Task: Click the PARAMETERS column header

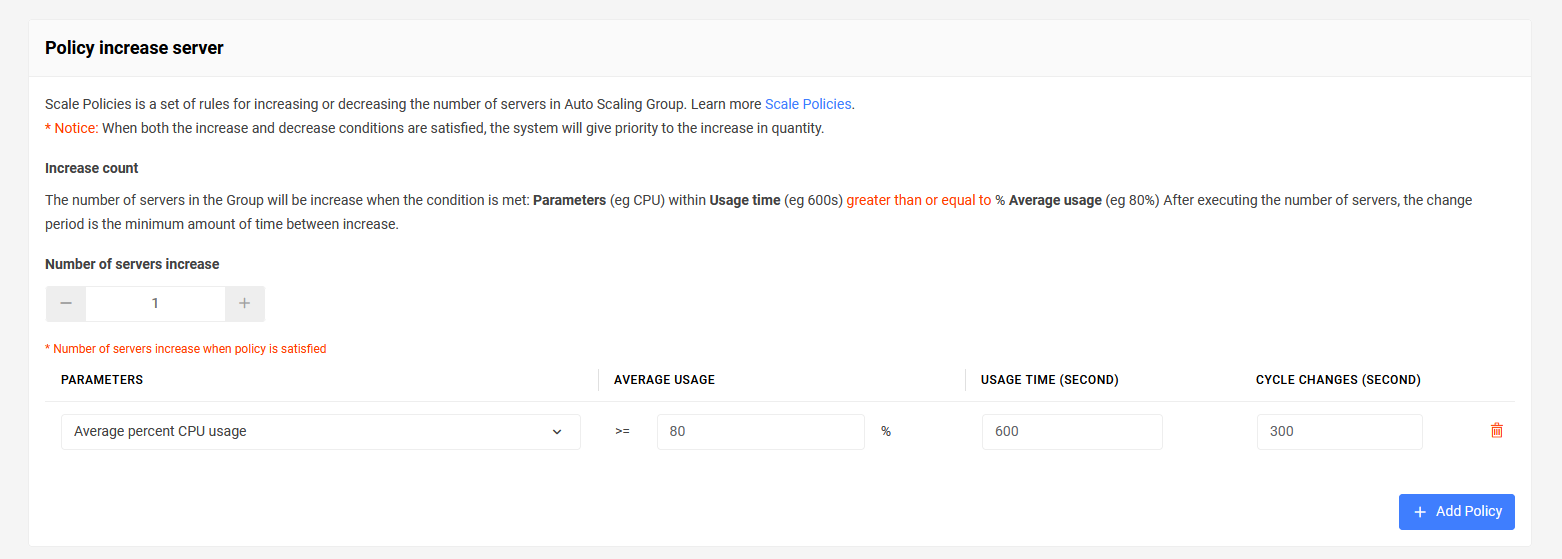Action: click(x=102, y=380)
